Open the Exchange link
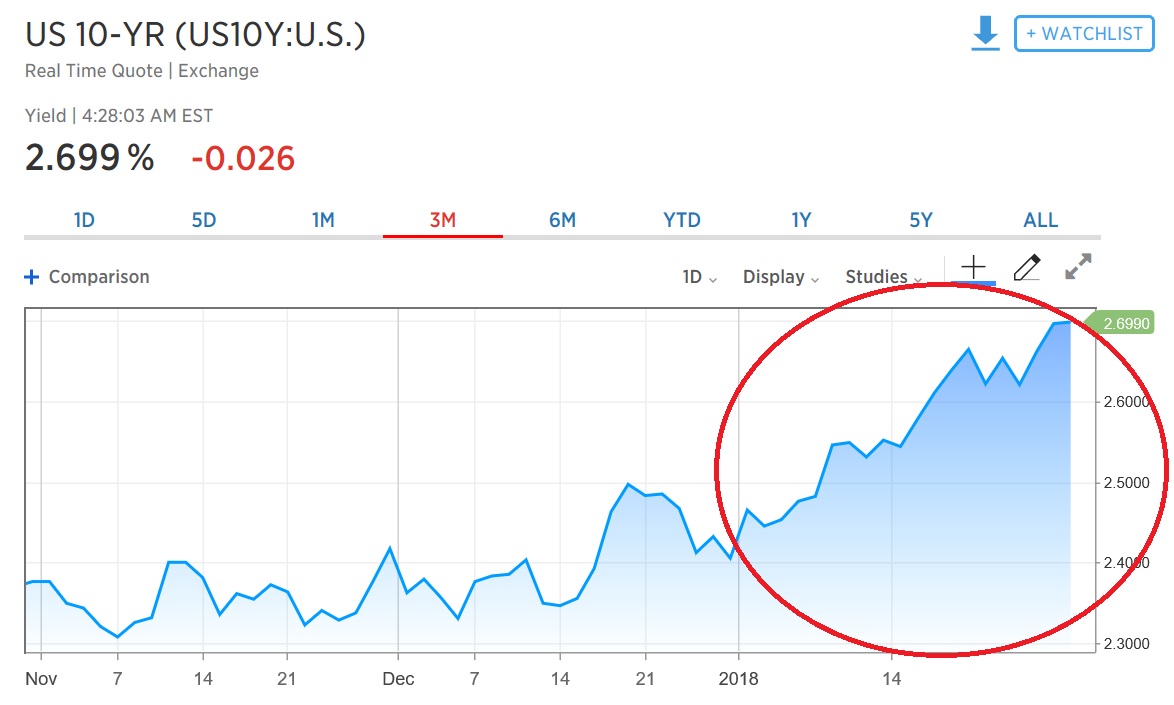The image size is (1174, 705). [x=219, y=70]
